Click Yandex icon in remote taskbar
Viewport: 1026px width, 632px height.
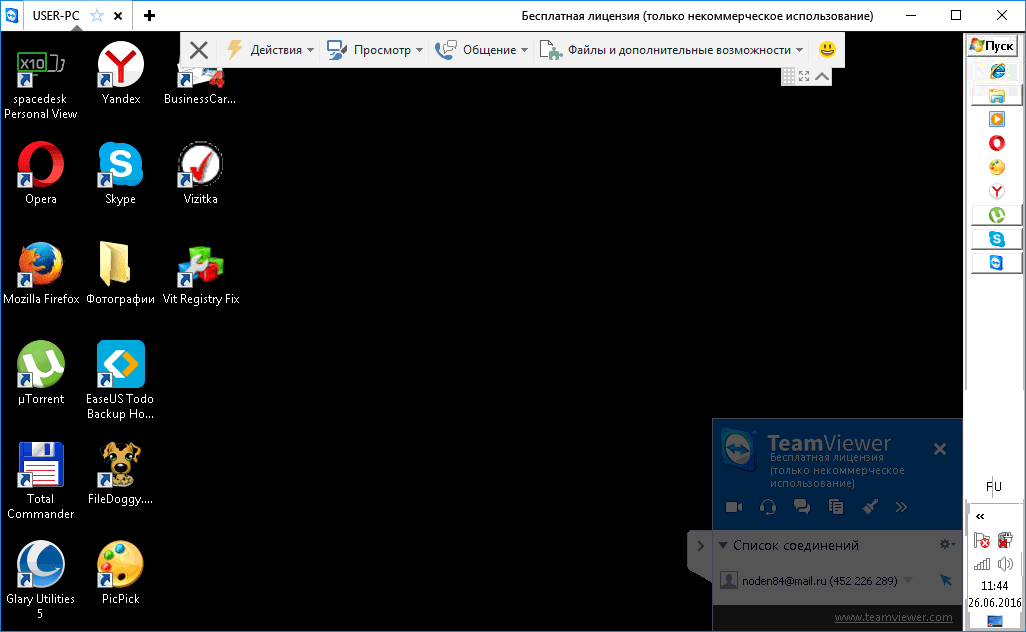997,191
